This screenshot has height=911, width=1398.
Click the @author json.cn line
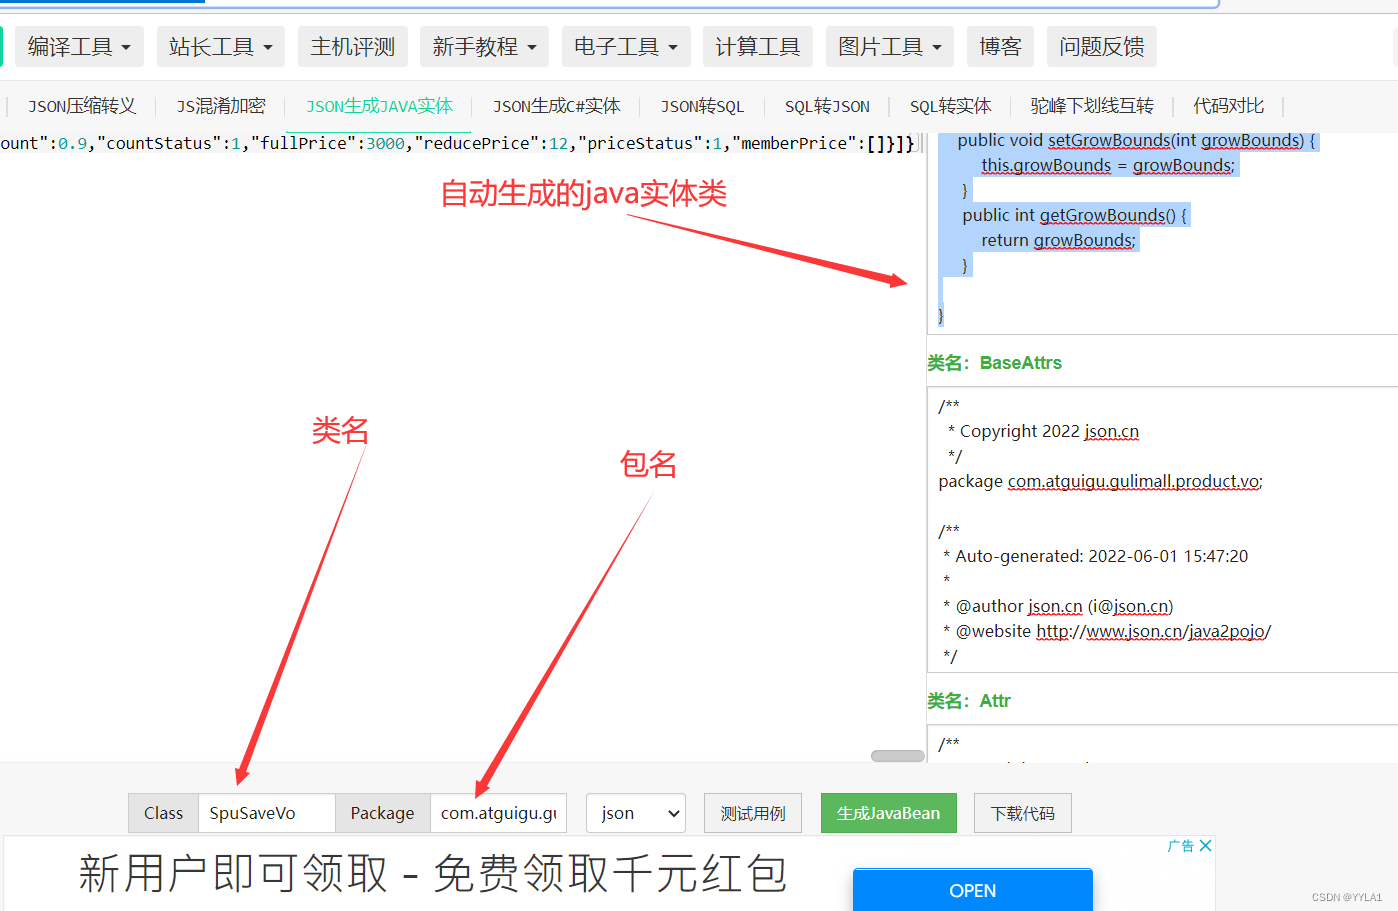pyautogui.click(x=1058, y=606)
